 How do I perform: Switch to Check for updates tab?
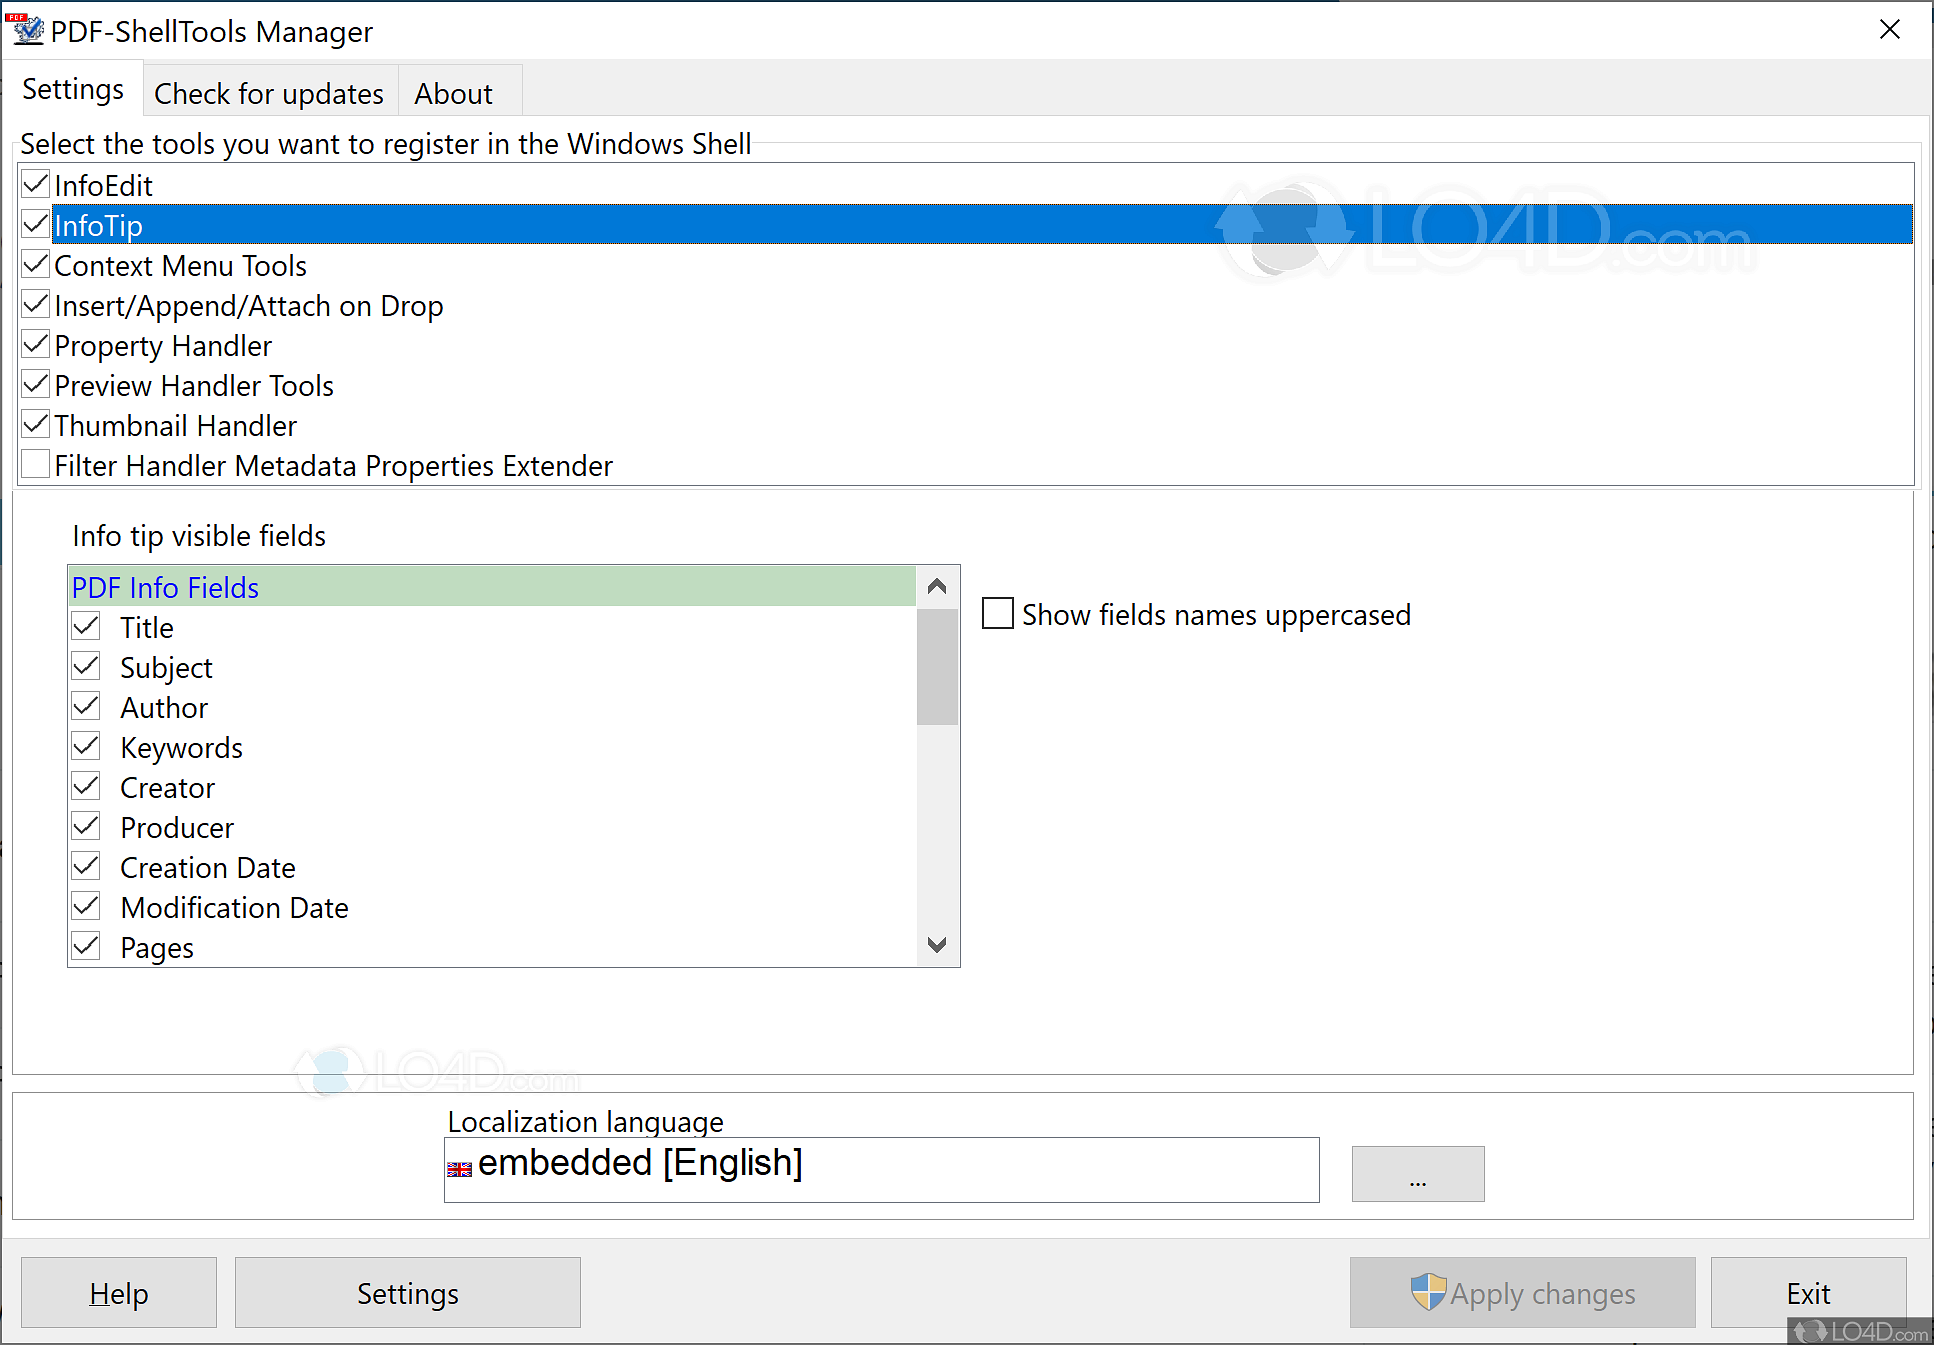tap(269, 93)
